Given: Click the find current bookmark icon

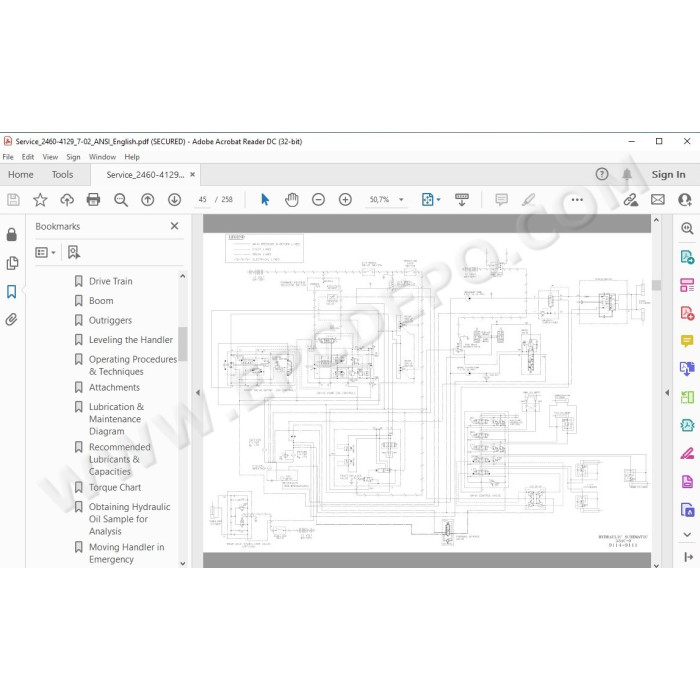Looking at the screenshot, I should pyautogui.click(x=74, y=252).
